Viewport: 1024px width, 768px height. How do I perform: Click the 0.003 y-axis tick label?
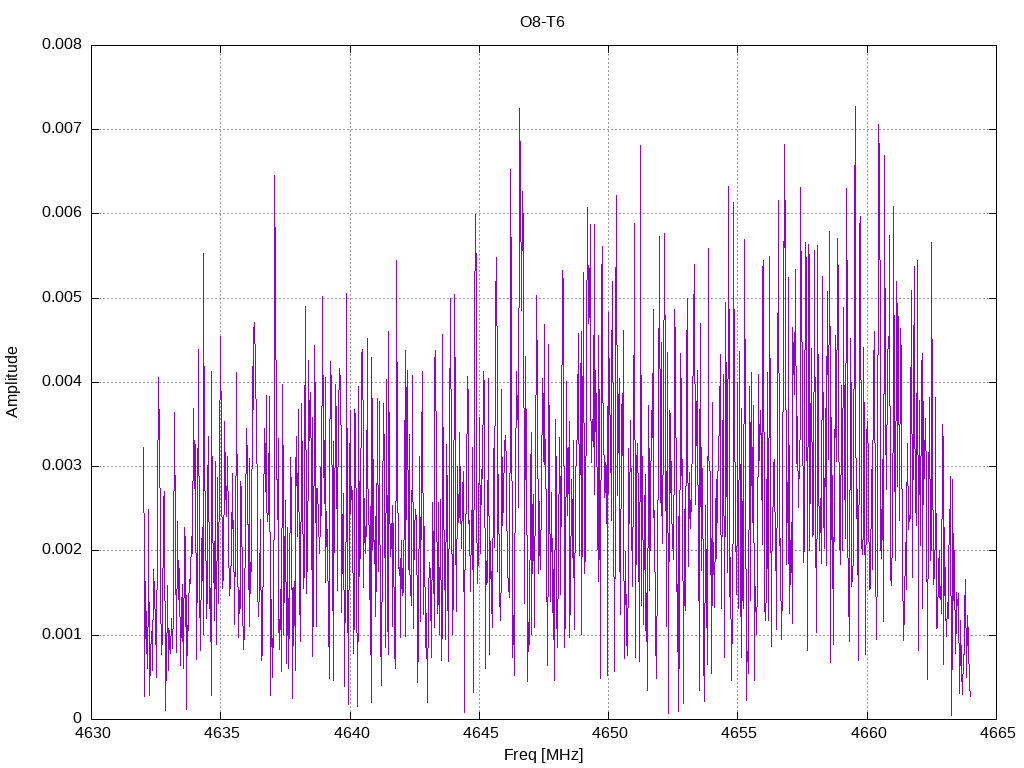pyautogui.click(x=62, y=466)
